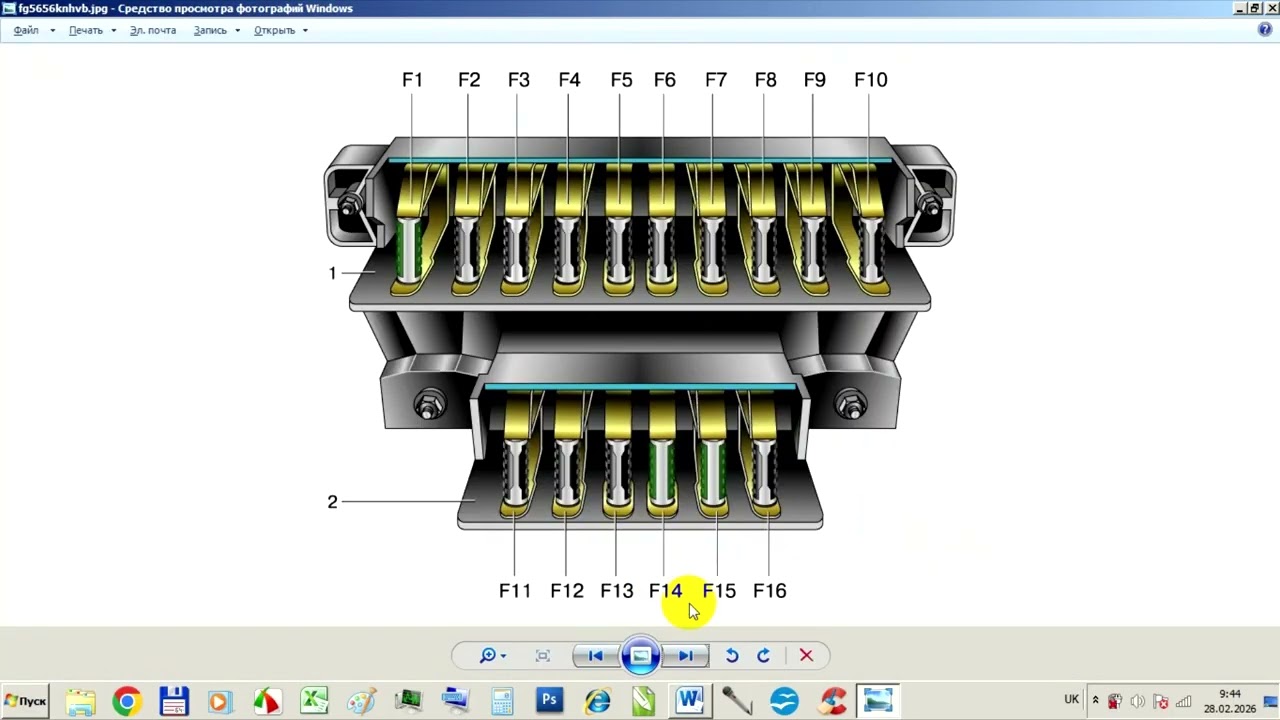Click the actual size fit button
The width and height of the screenshot is (1280, 720).
click(x=543, y=656)
